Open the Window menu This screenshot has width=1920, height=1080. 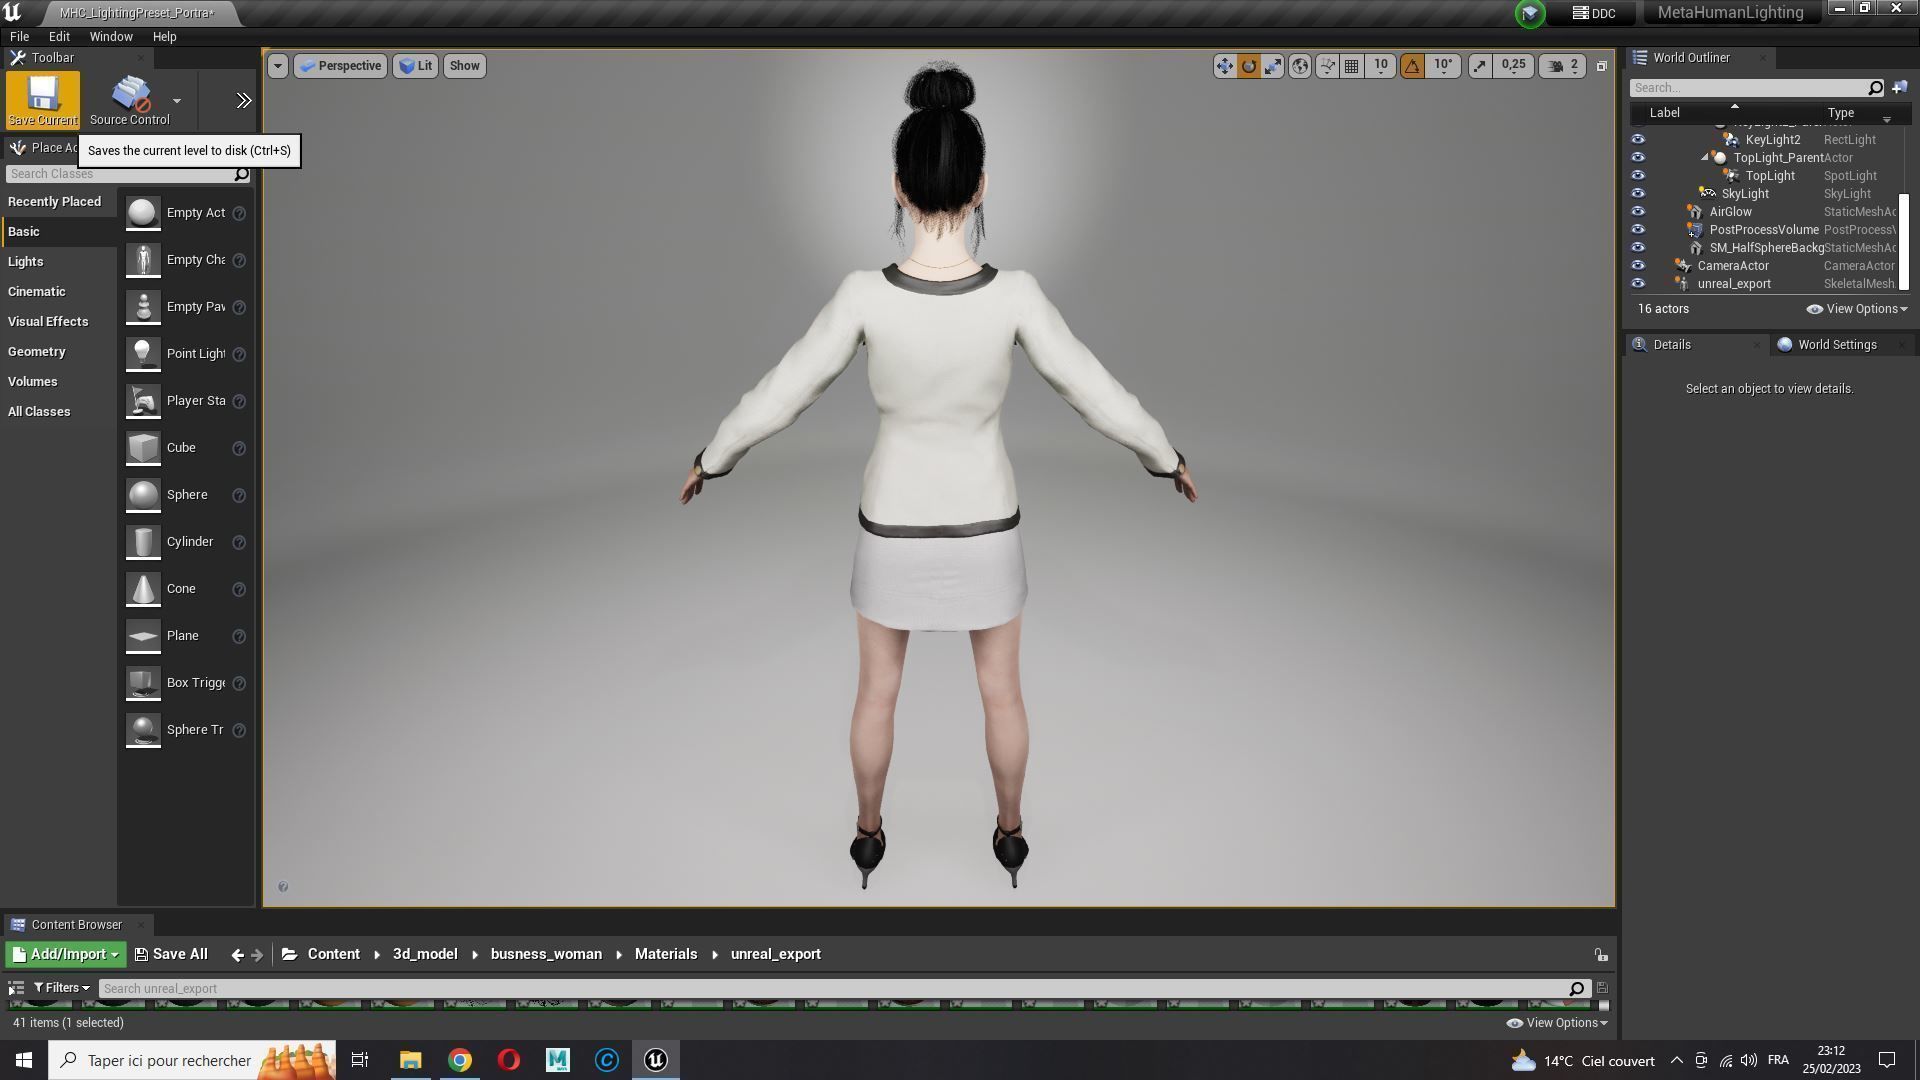pos(110,36)
